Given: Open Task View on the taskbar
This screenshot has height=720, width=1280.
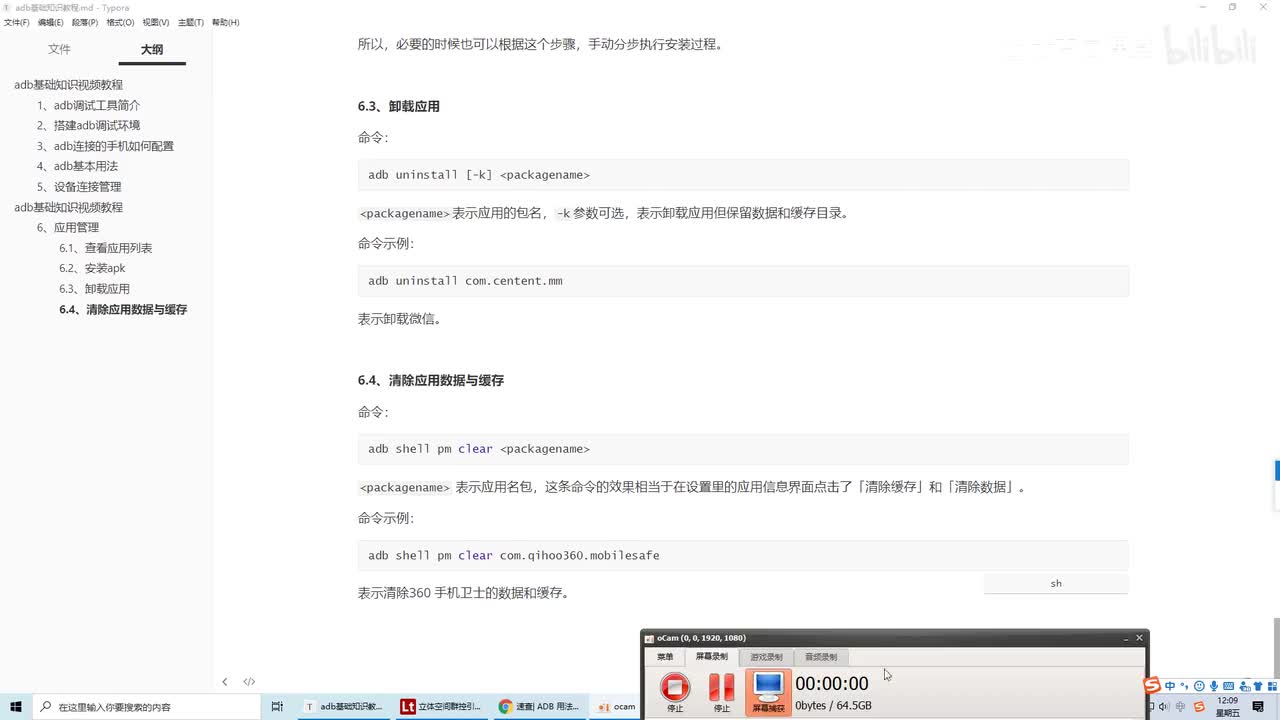Looking at the screenshot, I should point(277,706).
